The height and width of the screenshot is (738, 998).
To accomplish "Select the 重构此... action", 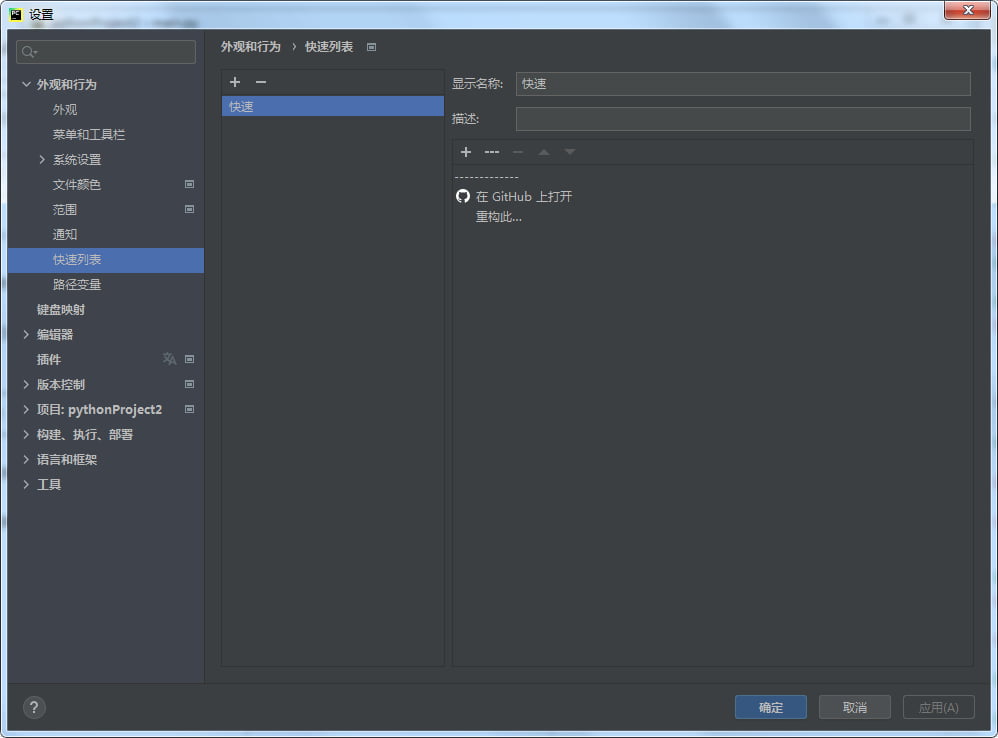I will [498, 217].
